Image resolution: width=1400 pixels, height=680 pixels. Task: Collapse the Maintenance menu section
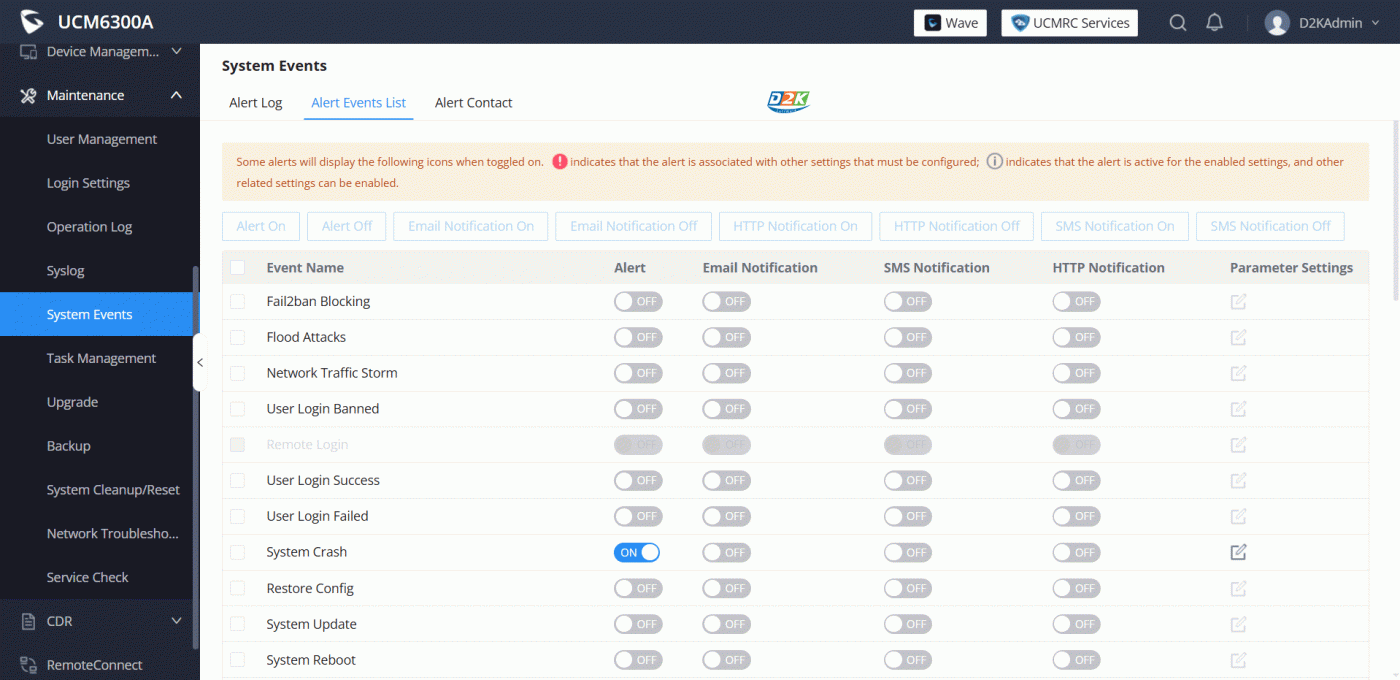click(x=176, y=96)
